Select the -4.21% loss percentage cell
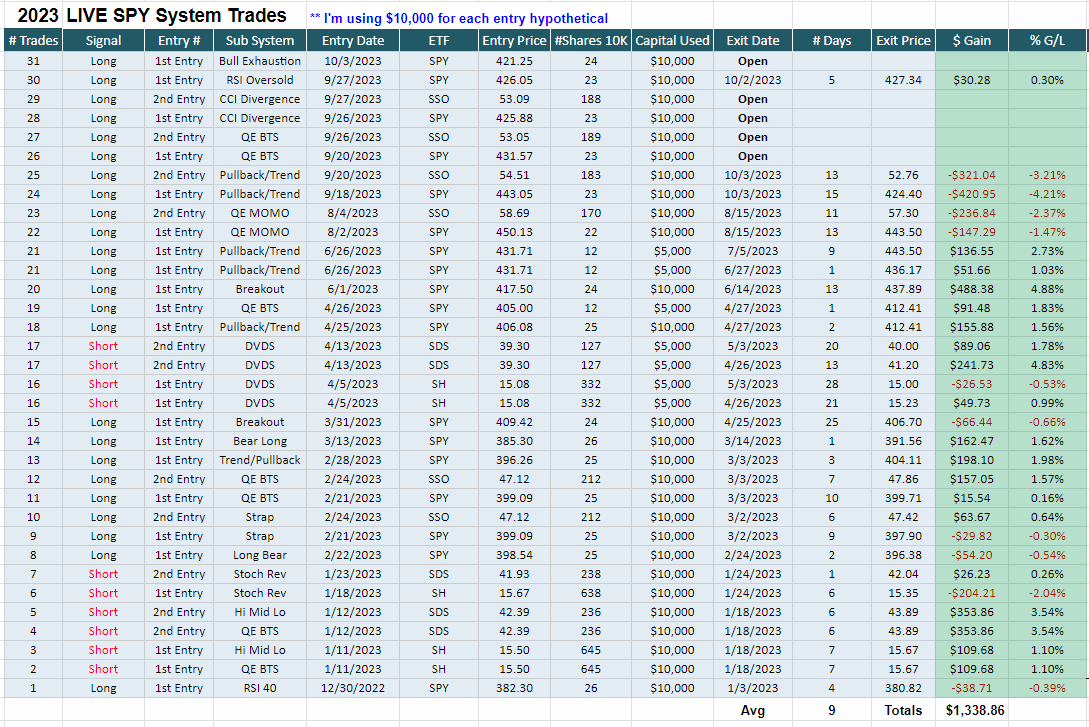 tap(1047, 194)
